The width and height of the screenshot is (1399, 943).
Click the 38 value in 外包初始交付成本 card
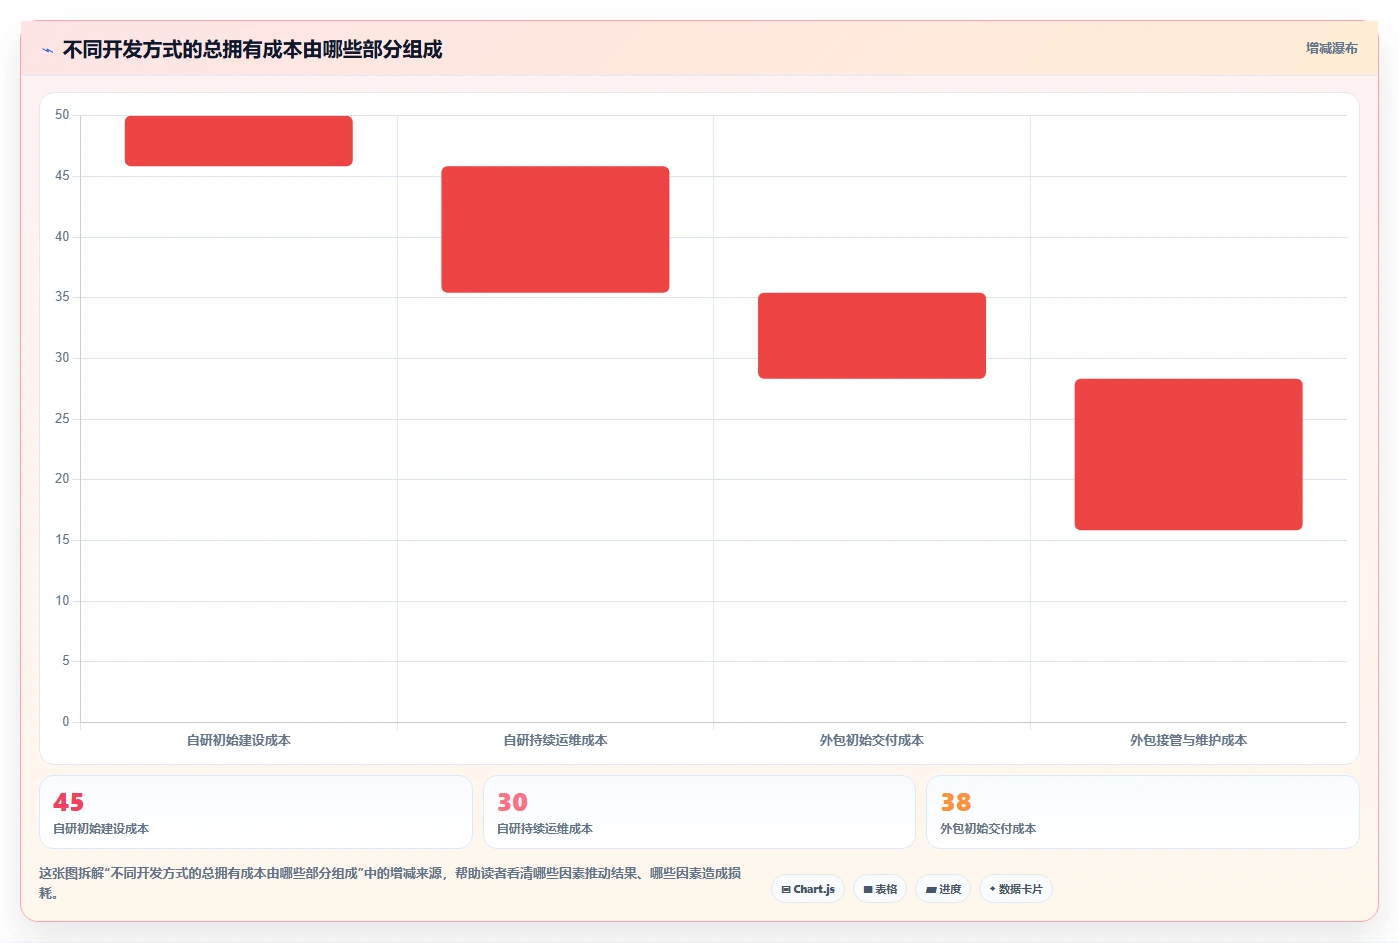pyautogui.click(x=956, y=803)
